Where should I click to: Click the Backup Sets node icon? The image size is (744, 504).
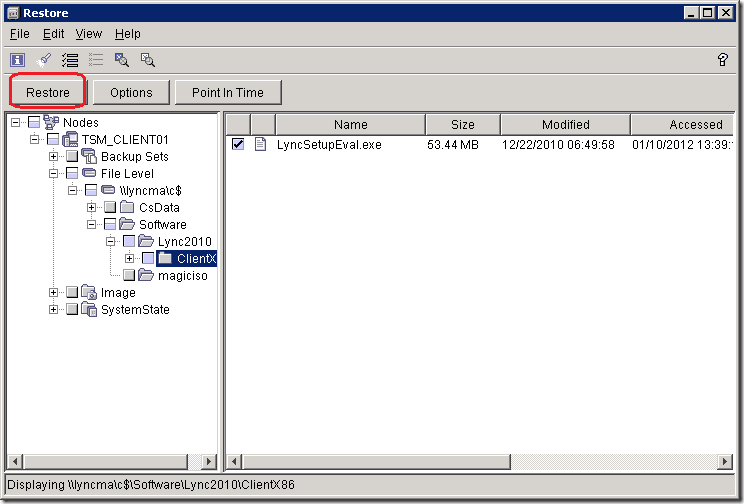click(x=89, y=157)
